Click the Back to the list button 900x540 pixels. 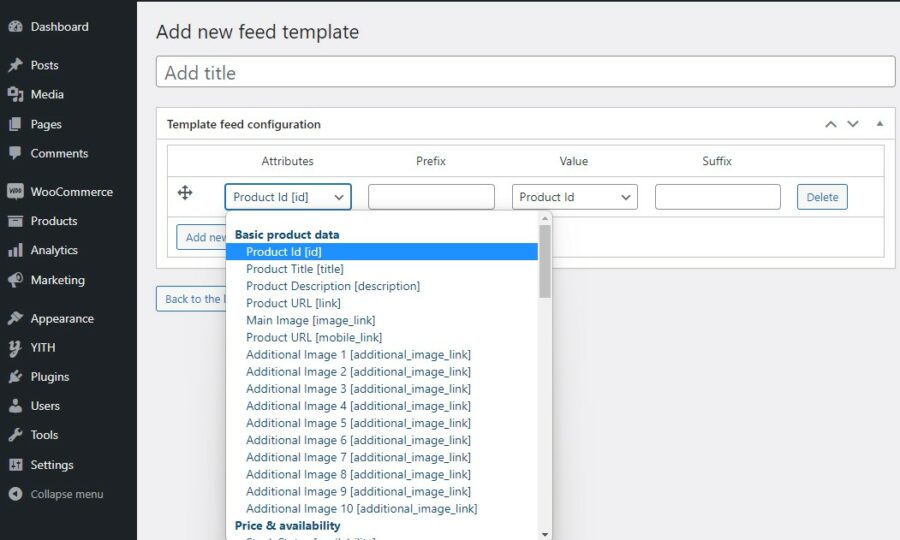192,299
